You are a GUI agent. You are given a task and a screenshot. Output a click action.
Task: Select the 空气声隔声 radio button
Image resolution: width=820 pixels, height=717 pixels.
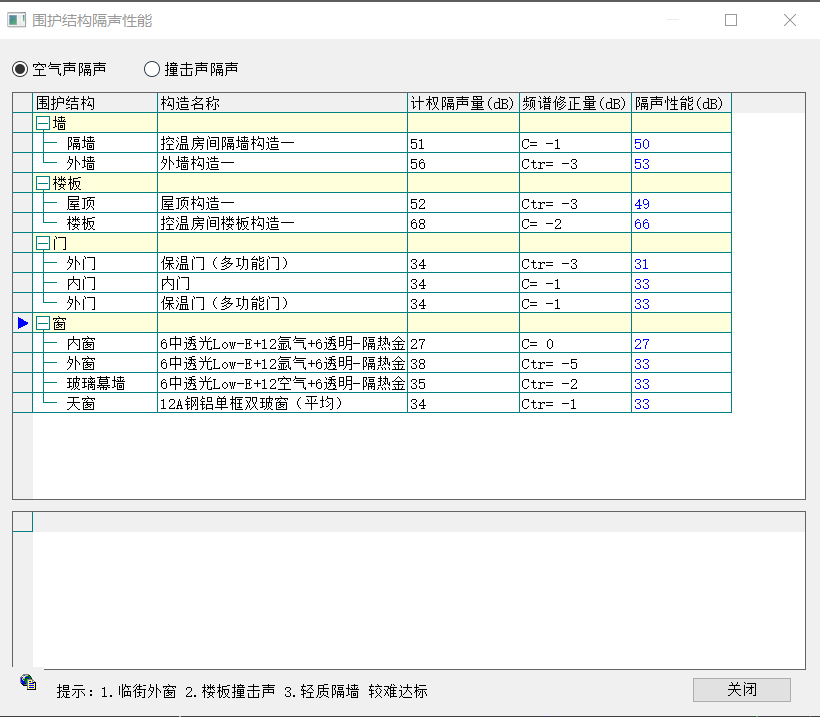20,69
